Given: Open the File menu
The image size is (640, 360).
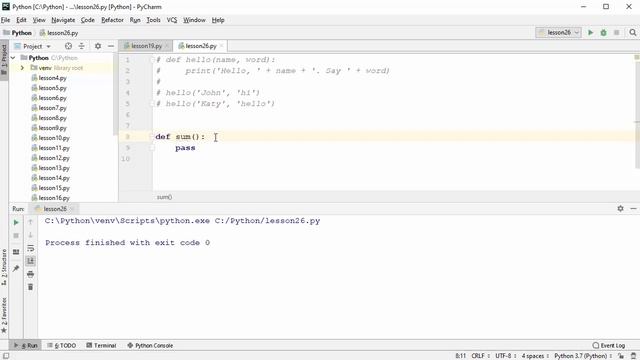Looking at the screenshot, I should pos(6,20).
